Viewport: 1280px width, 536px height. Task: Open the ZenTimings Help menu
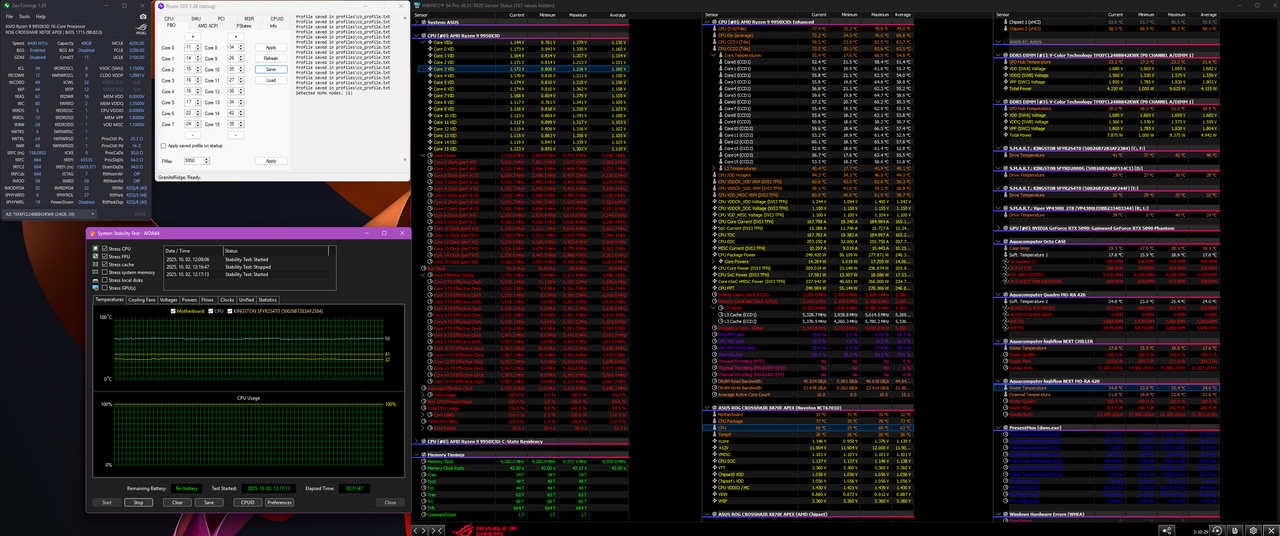coord(41,16)
